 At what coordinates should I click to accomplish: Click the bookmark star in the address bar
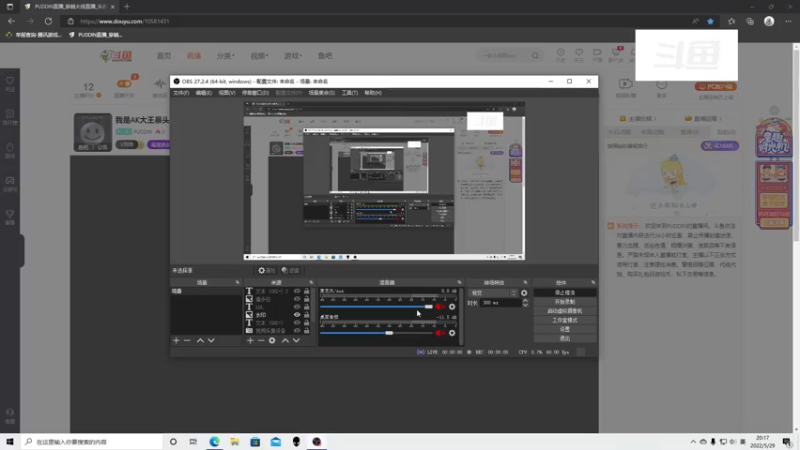coord(710,21)
